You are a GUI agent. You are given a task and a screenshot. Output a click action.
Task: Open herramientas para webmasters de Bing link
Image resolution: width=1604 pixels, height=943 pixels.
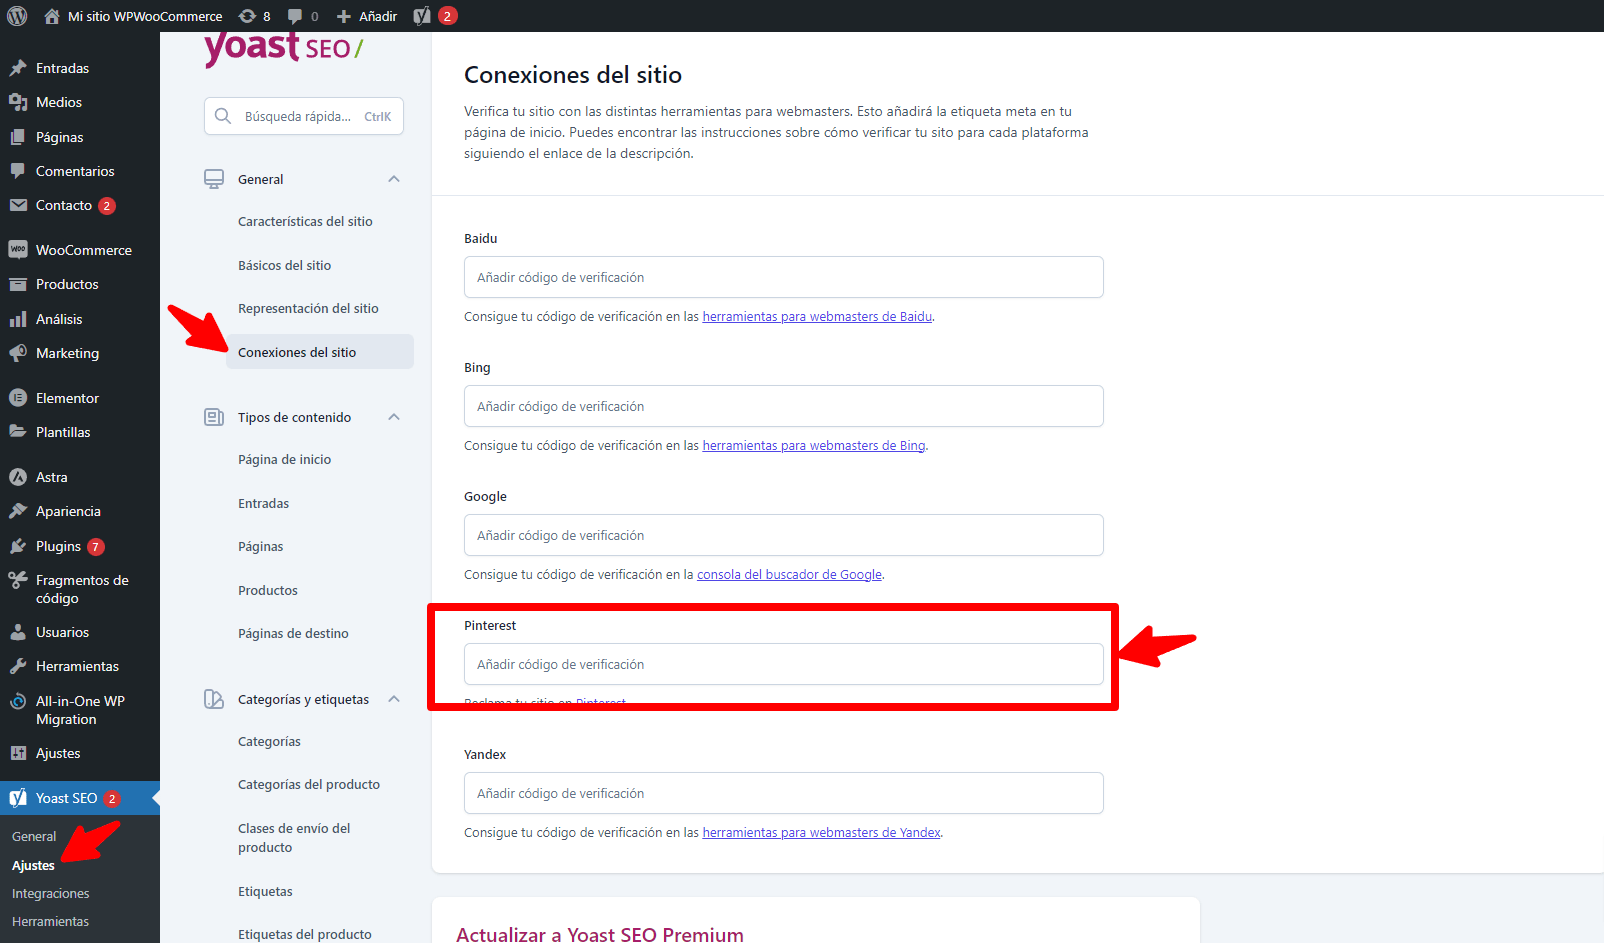pos(814,446)
